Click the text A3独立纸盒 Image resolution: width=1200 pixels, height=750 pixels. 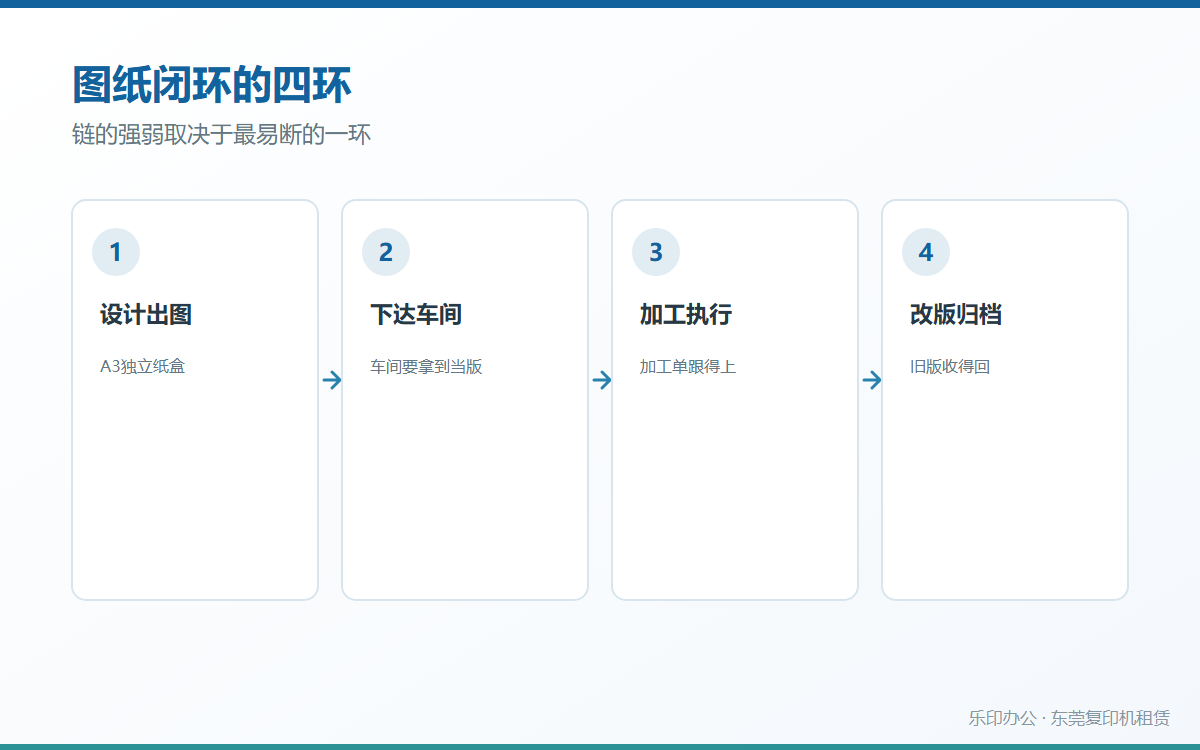143,367
